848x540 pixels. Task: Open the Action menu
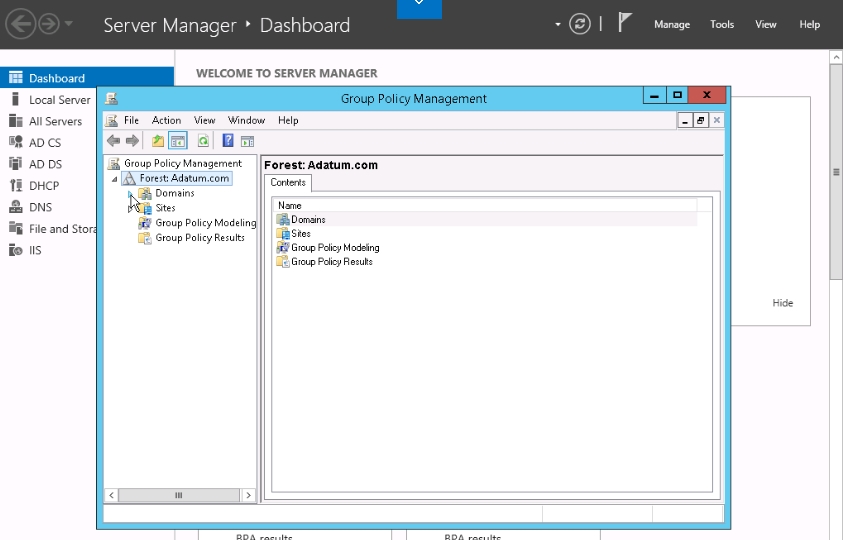(166, 120)
